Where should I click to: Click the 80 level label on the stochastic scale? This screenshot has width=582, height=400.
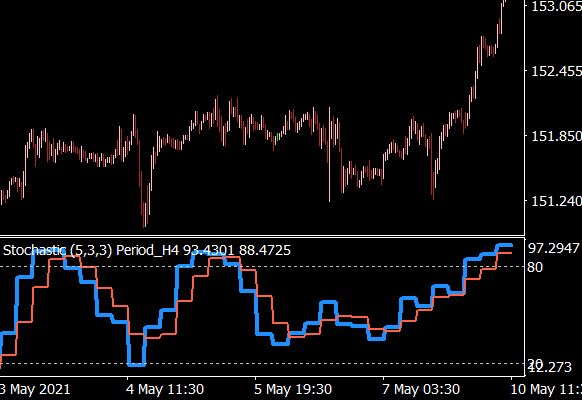[x=535, y=267]
